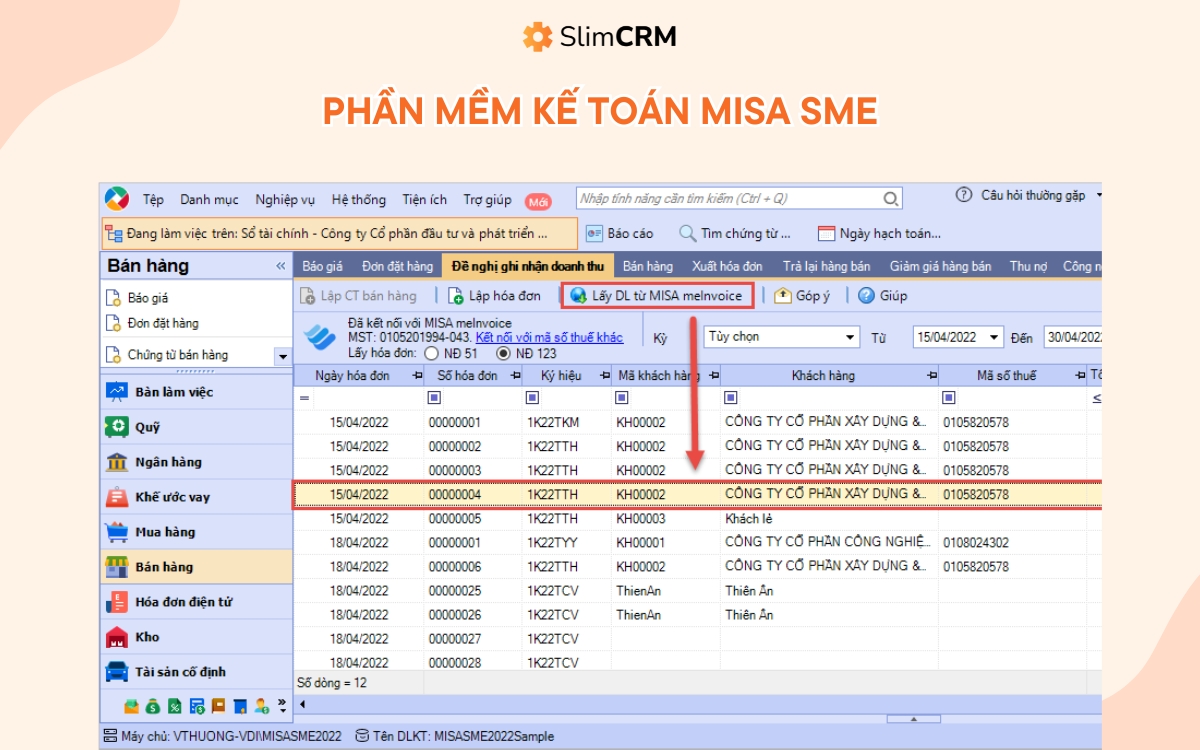Screen dimensions: 1200x750
Task: Click the red Mới badge
Action: pyautogui.click(x=538, y=201)
